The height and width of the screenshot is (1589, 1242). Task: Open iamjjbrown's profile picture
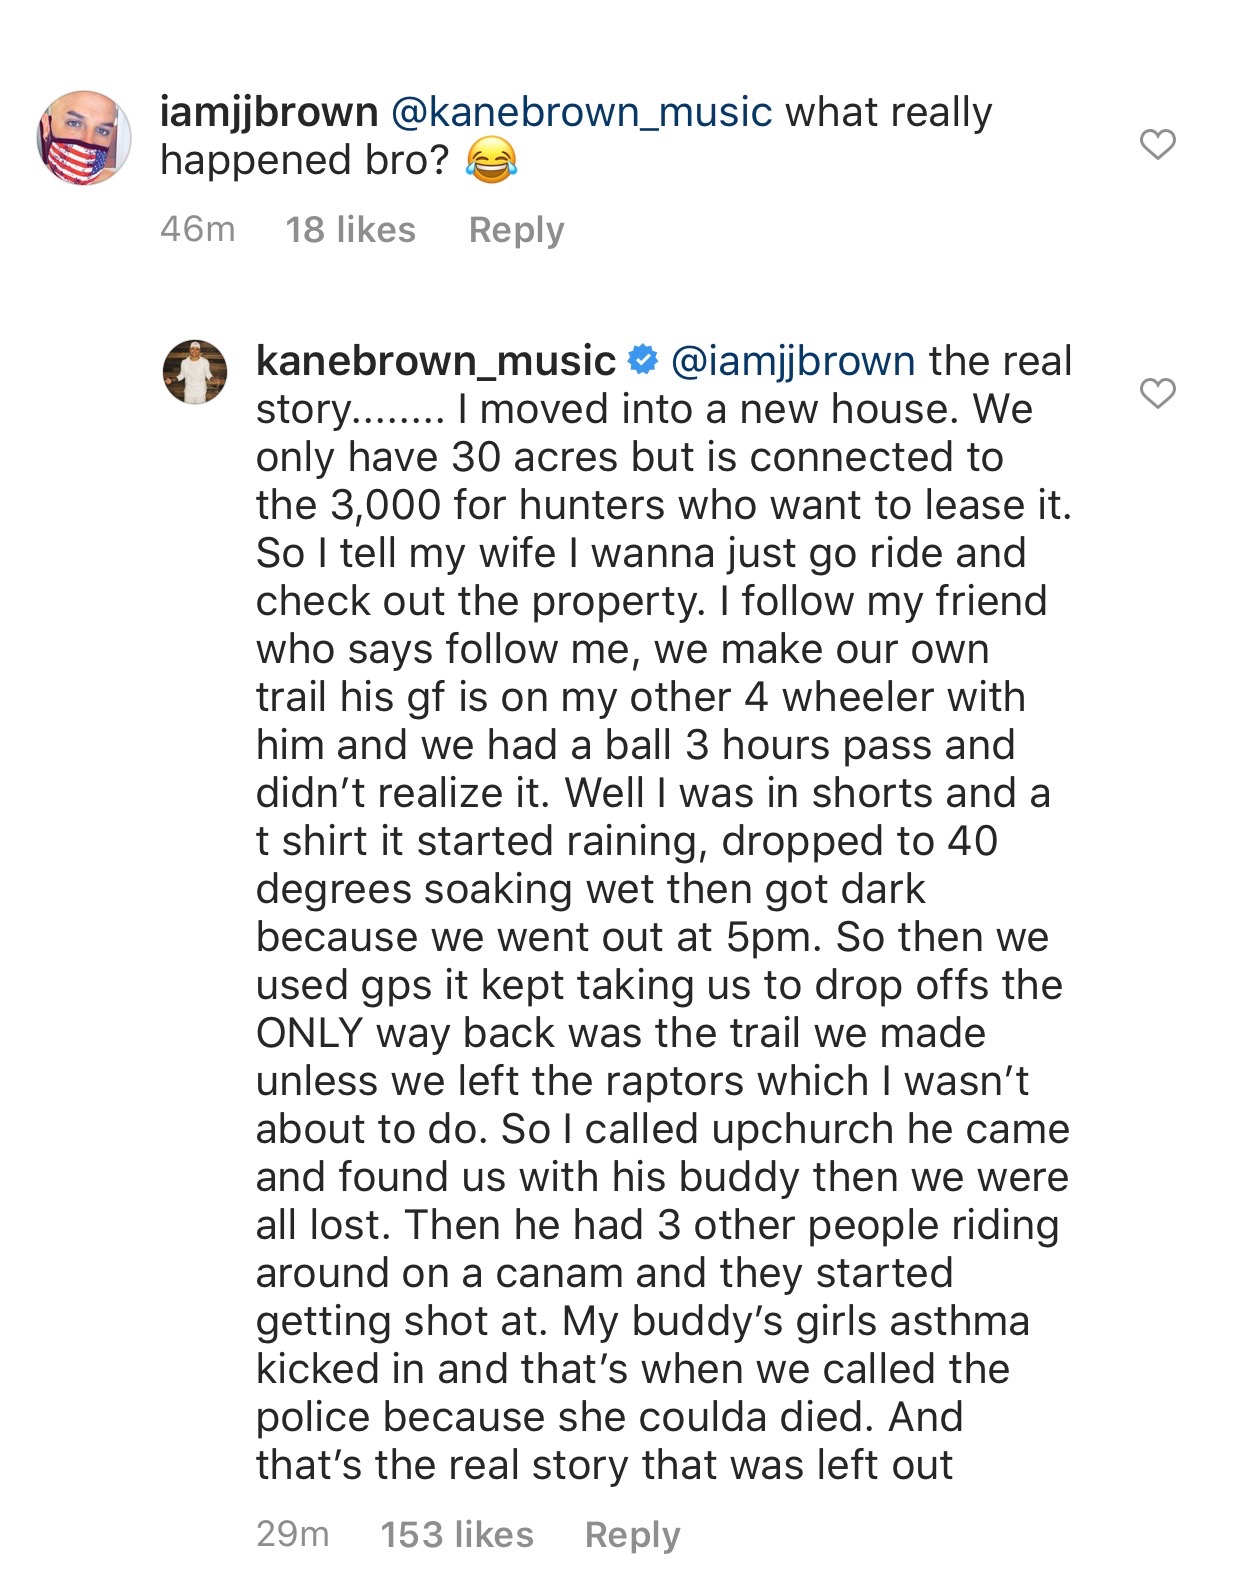pos(84,138)
